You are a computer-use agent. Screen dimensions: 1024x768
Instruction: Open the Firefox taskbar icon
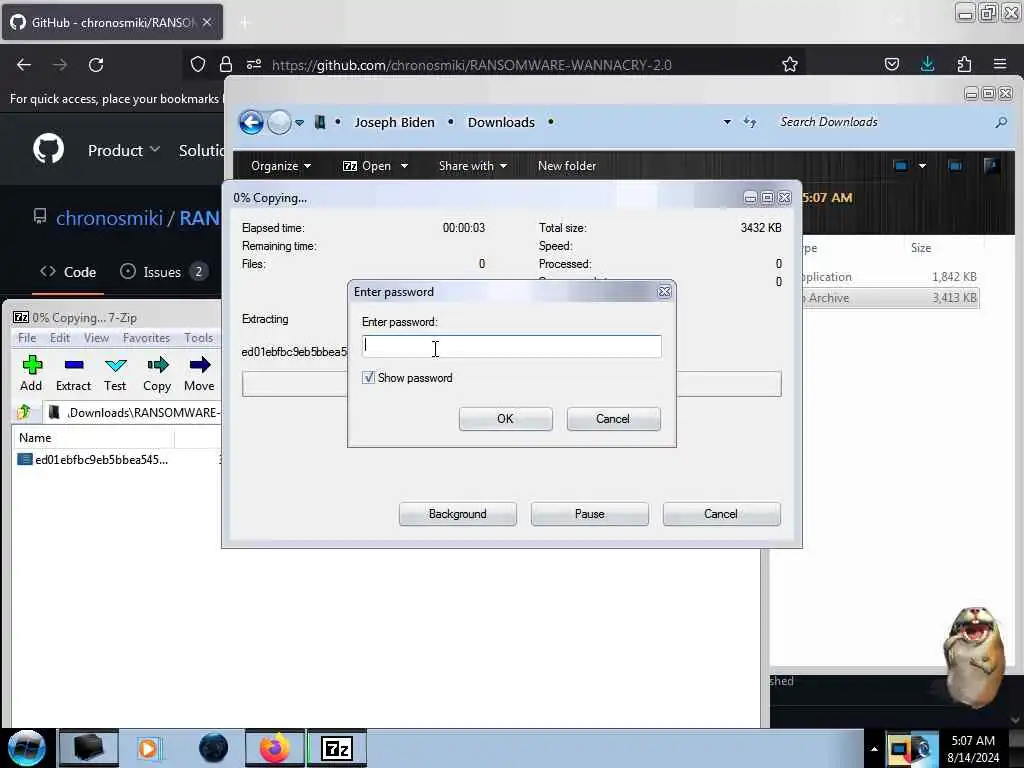point(275,748)
